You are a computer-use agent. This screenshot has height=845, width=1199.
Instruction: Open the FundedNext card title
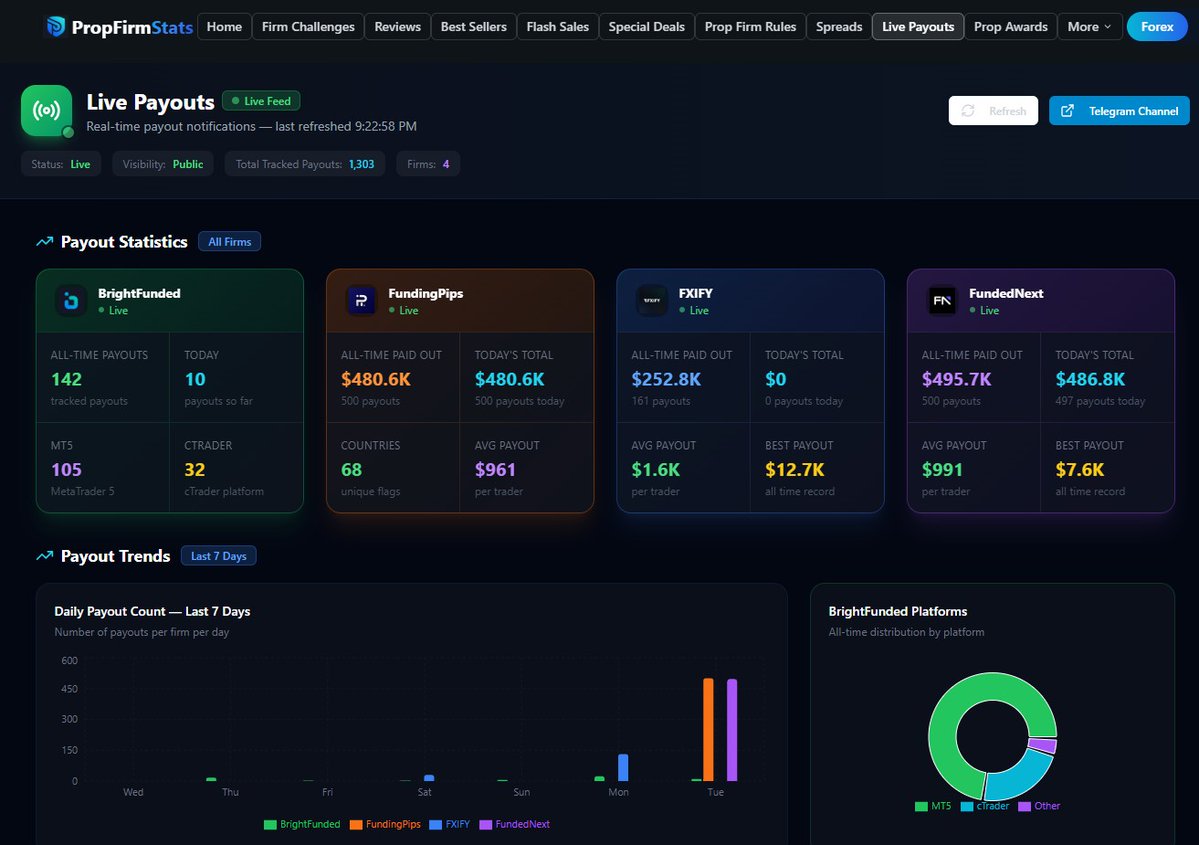[x=1006, y=294]
